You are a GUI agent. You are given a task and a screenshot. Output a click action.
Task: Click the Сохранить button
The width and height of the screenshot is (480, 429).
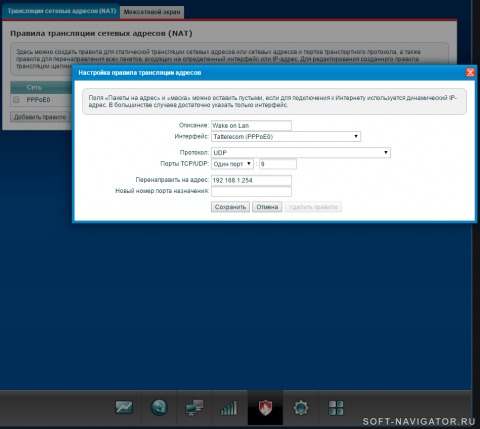click(x=230, y=207)
